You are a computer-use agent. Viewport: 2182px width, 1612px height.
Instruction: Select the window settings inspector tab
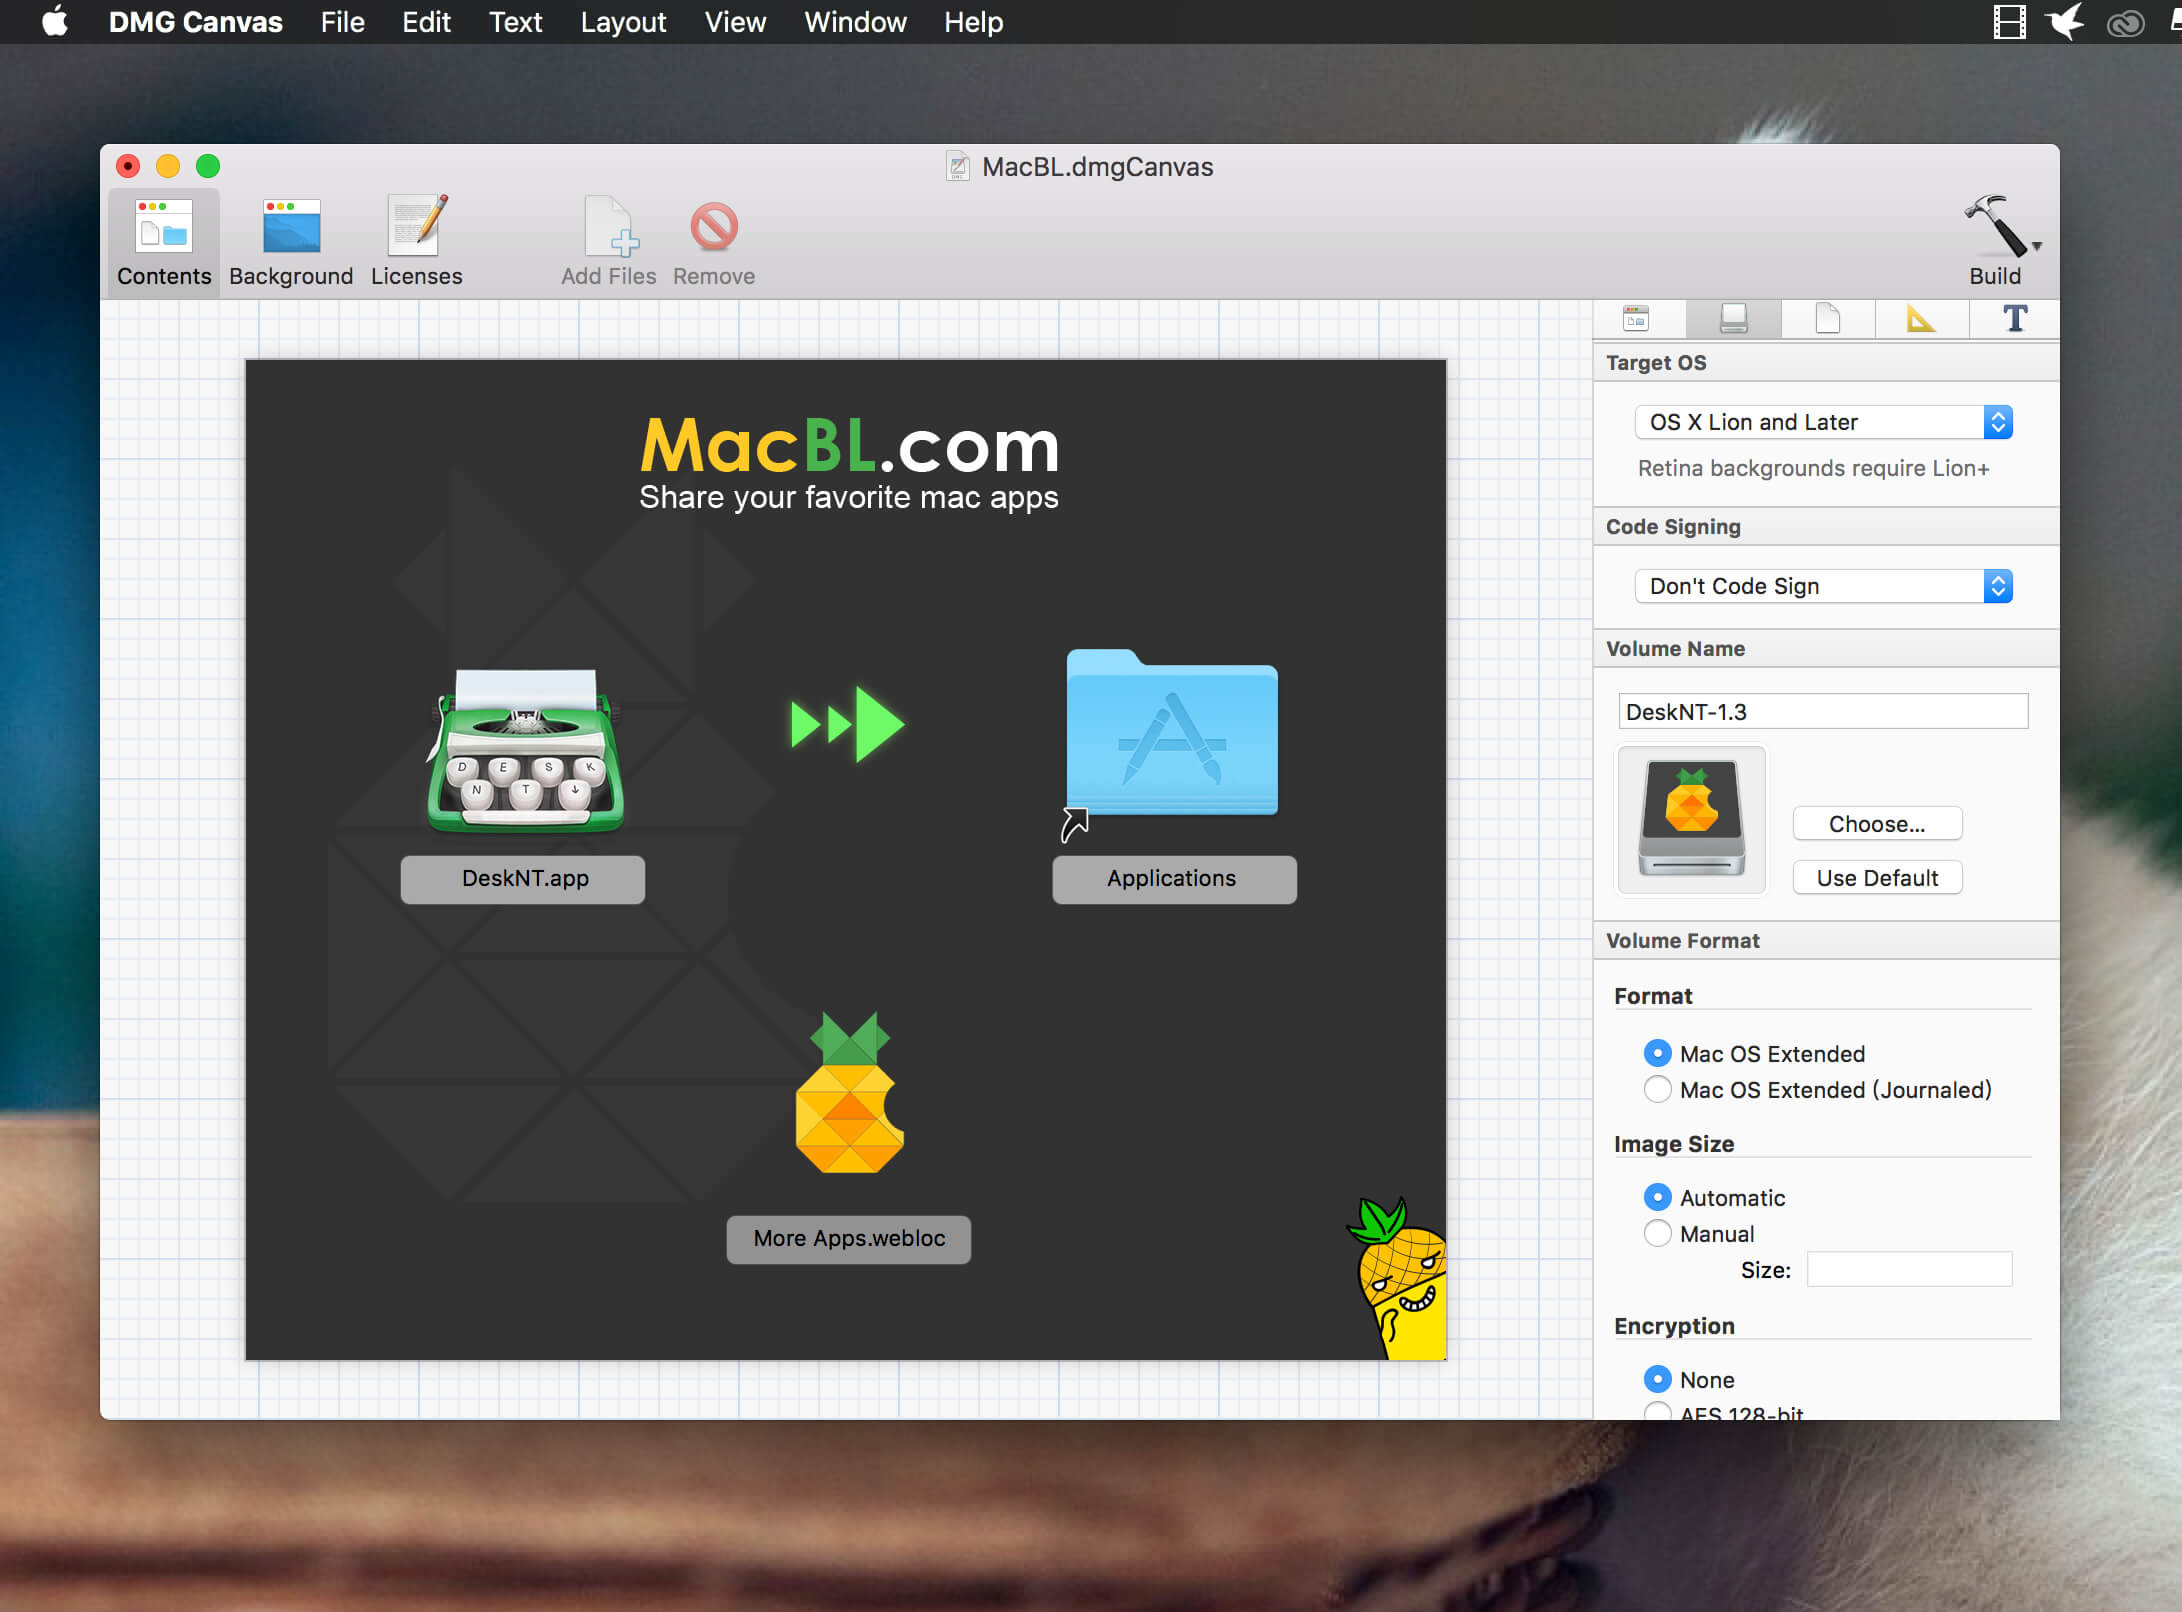(x=1636, y=319)
